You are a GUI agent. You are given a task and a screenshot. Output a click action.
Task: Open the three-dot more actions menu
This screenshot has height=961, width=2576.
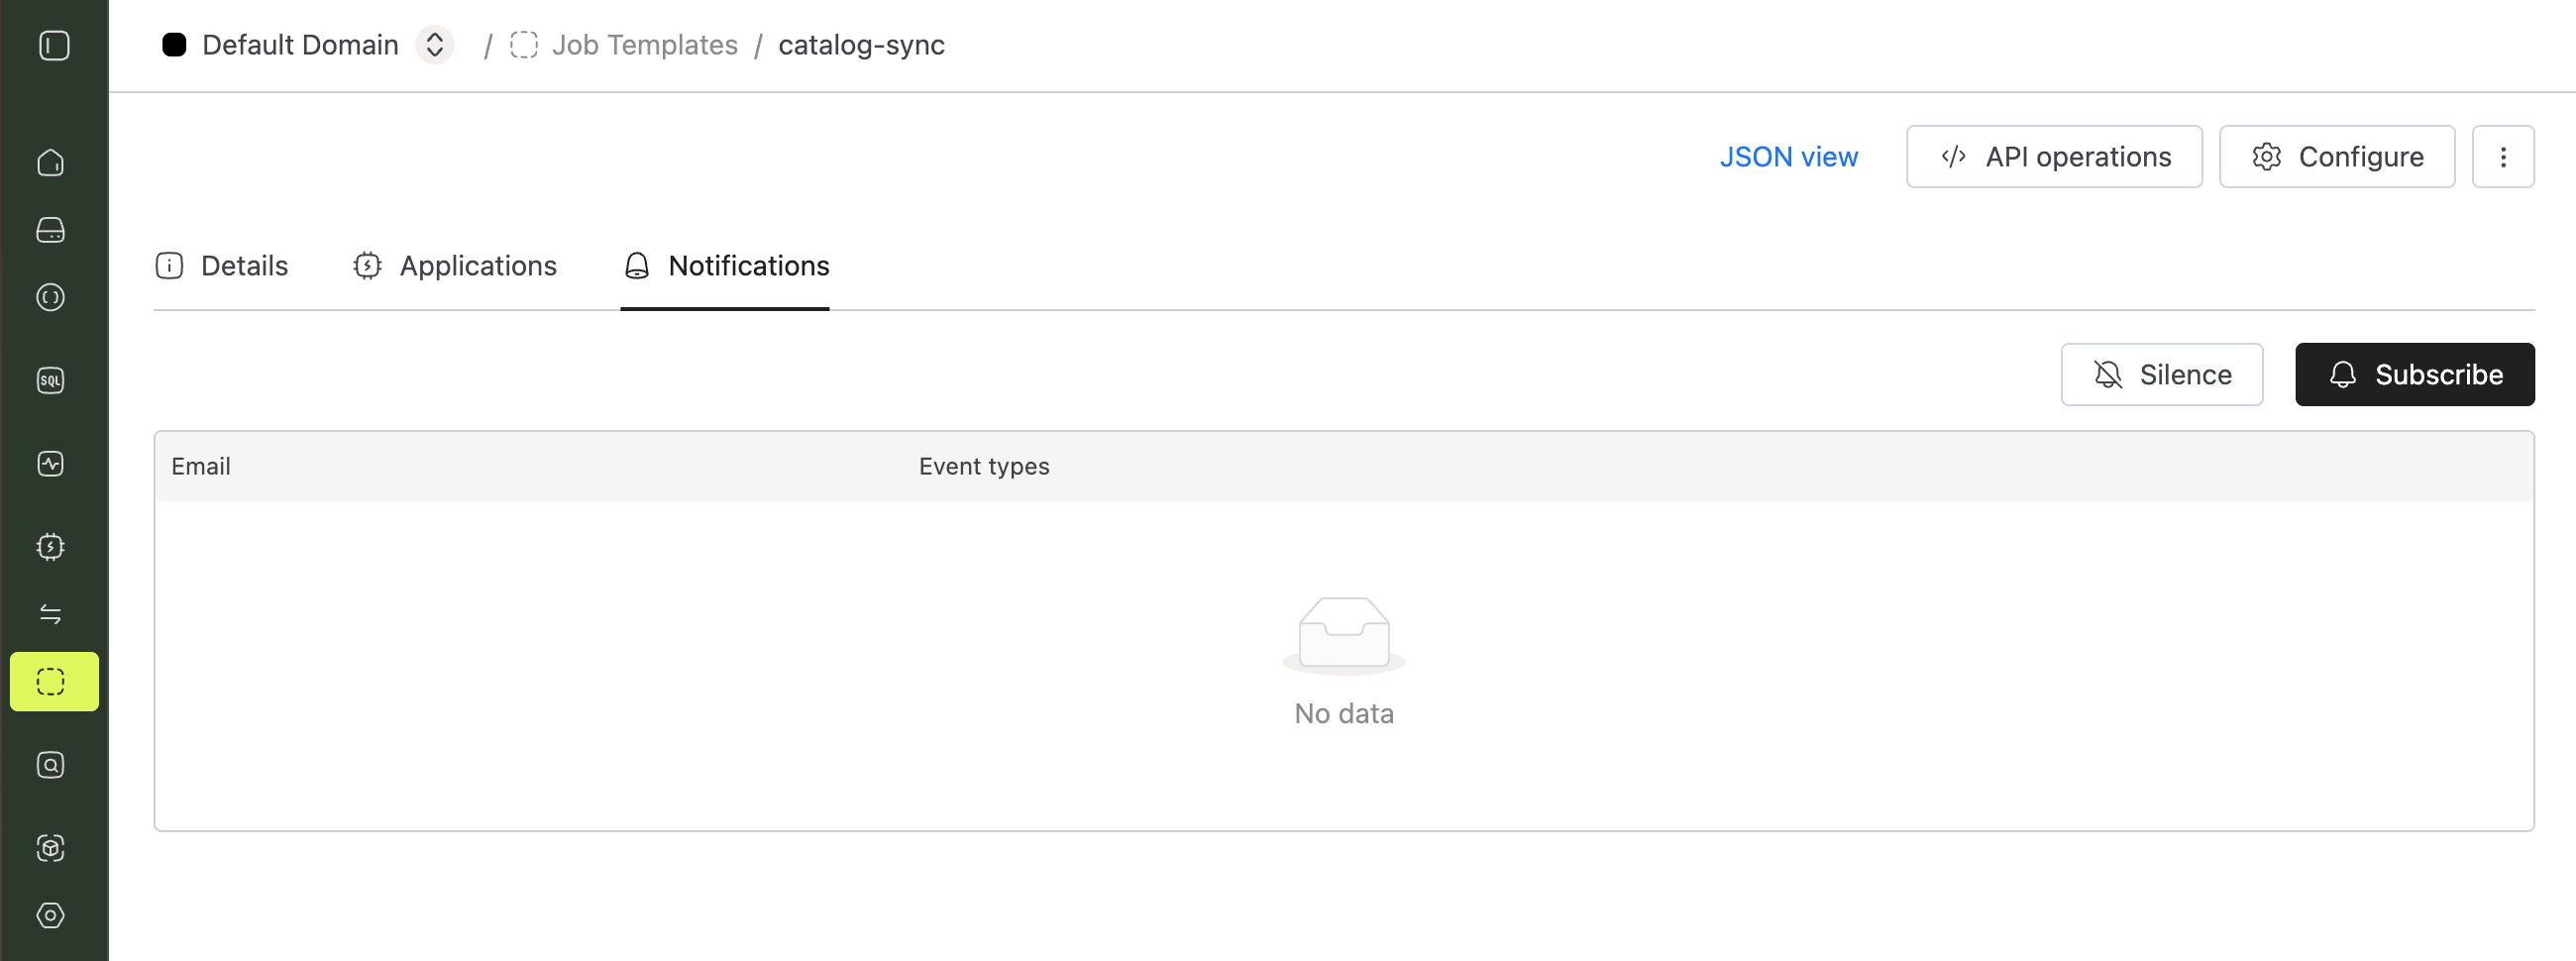[2502, 157]
